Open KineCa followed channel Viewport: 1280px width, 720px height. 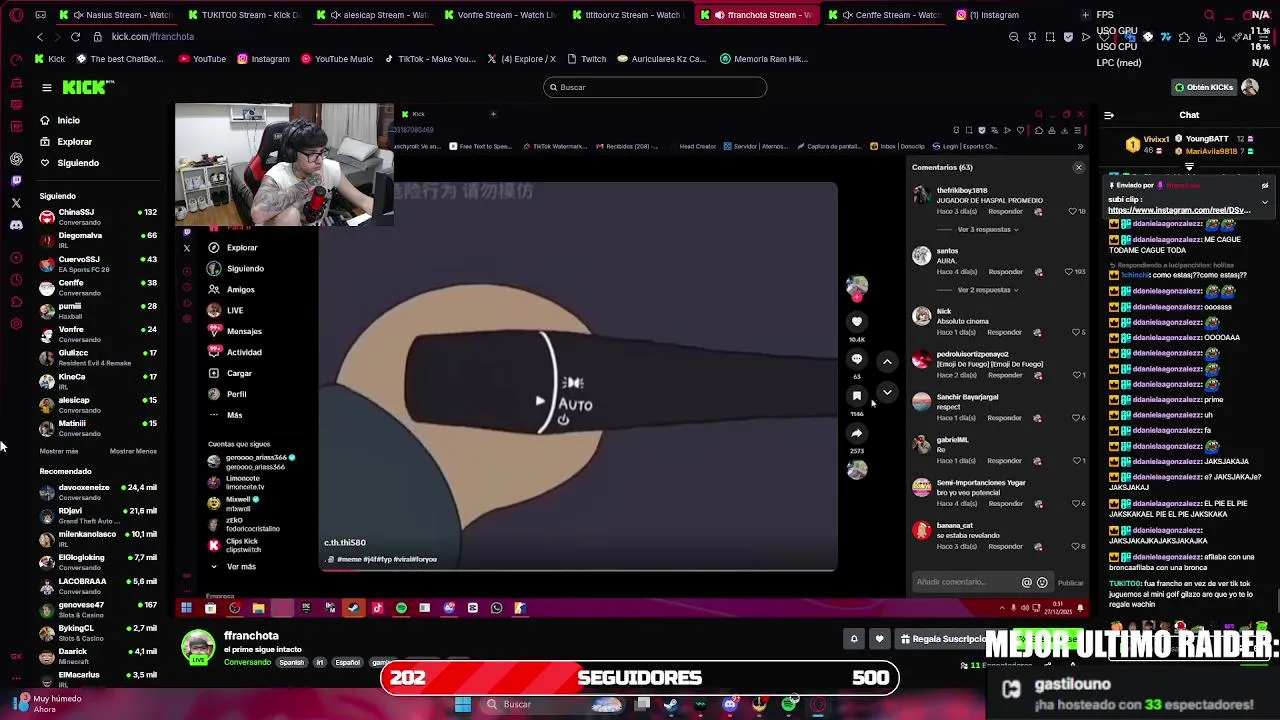pos(98,380)
